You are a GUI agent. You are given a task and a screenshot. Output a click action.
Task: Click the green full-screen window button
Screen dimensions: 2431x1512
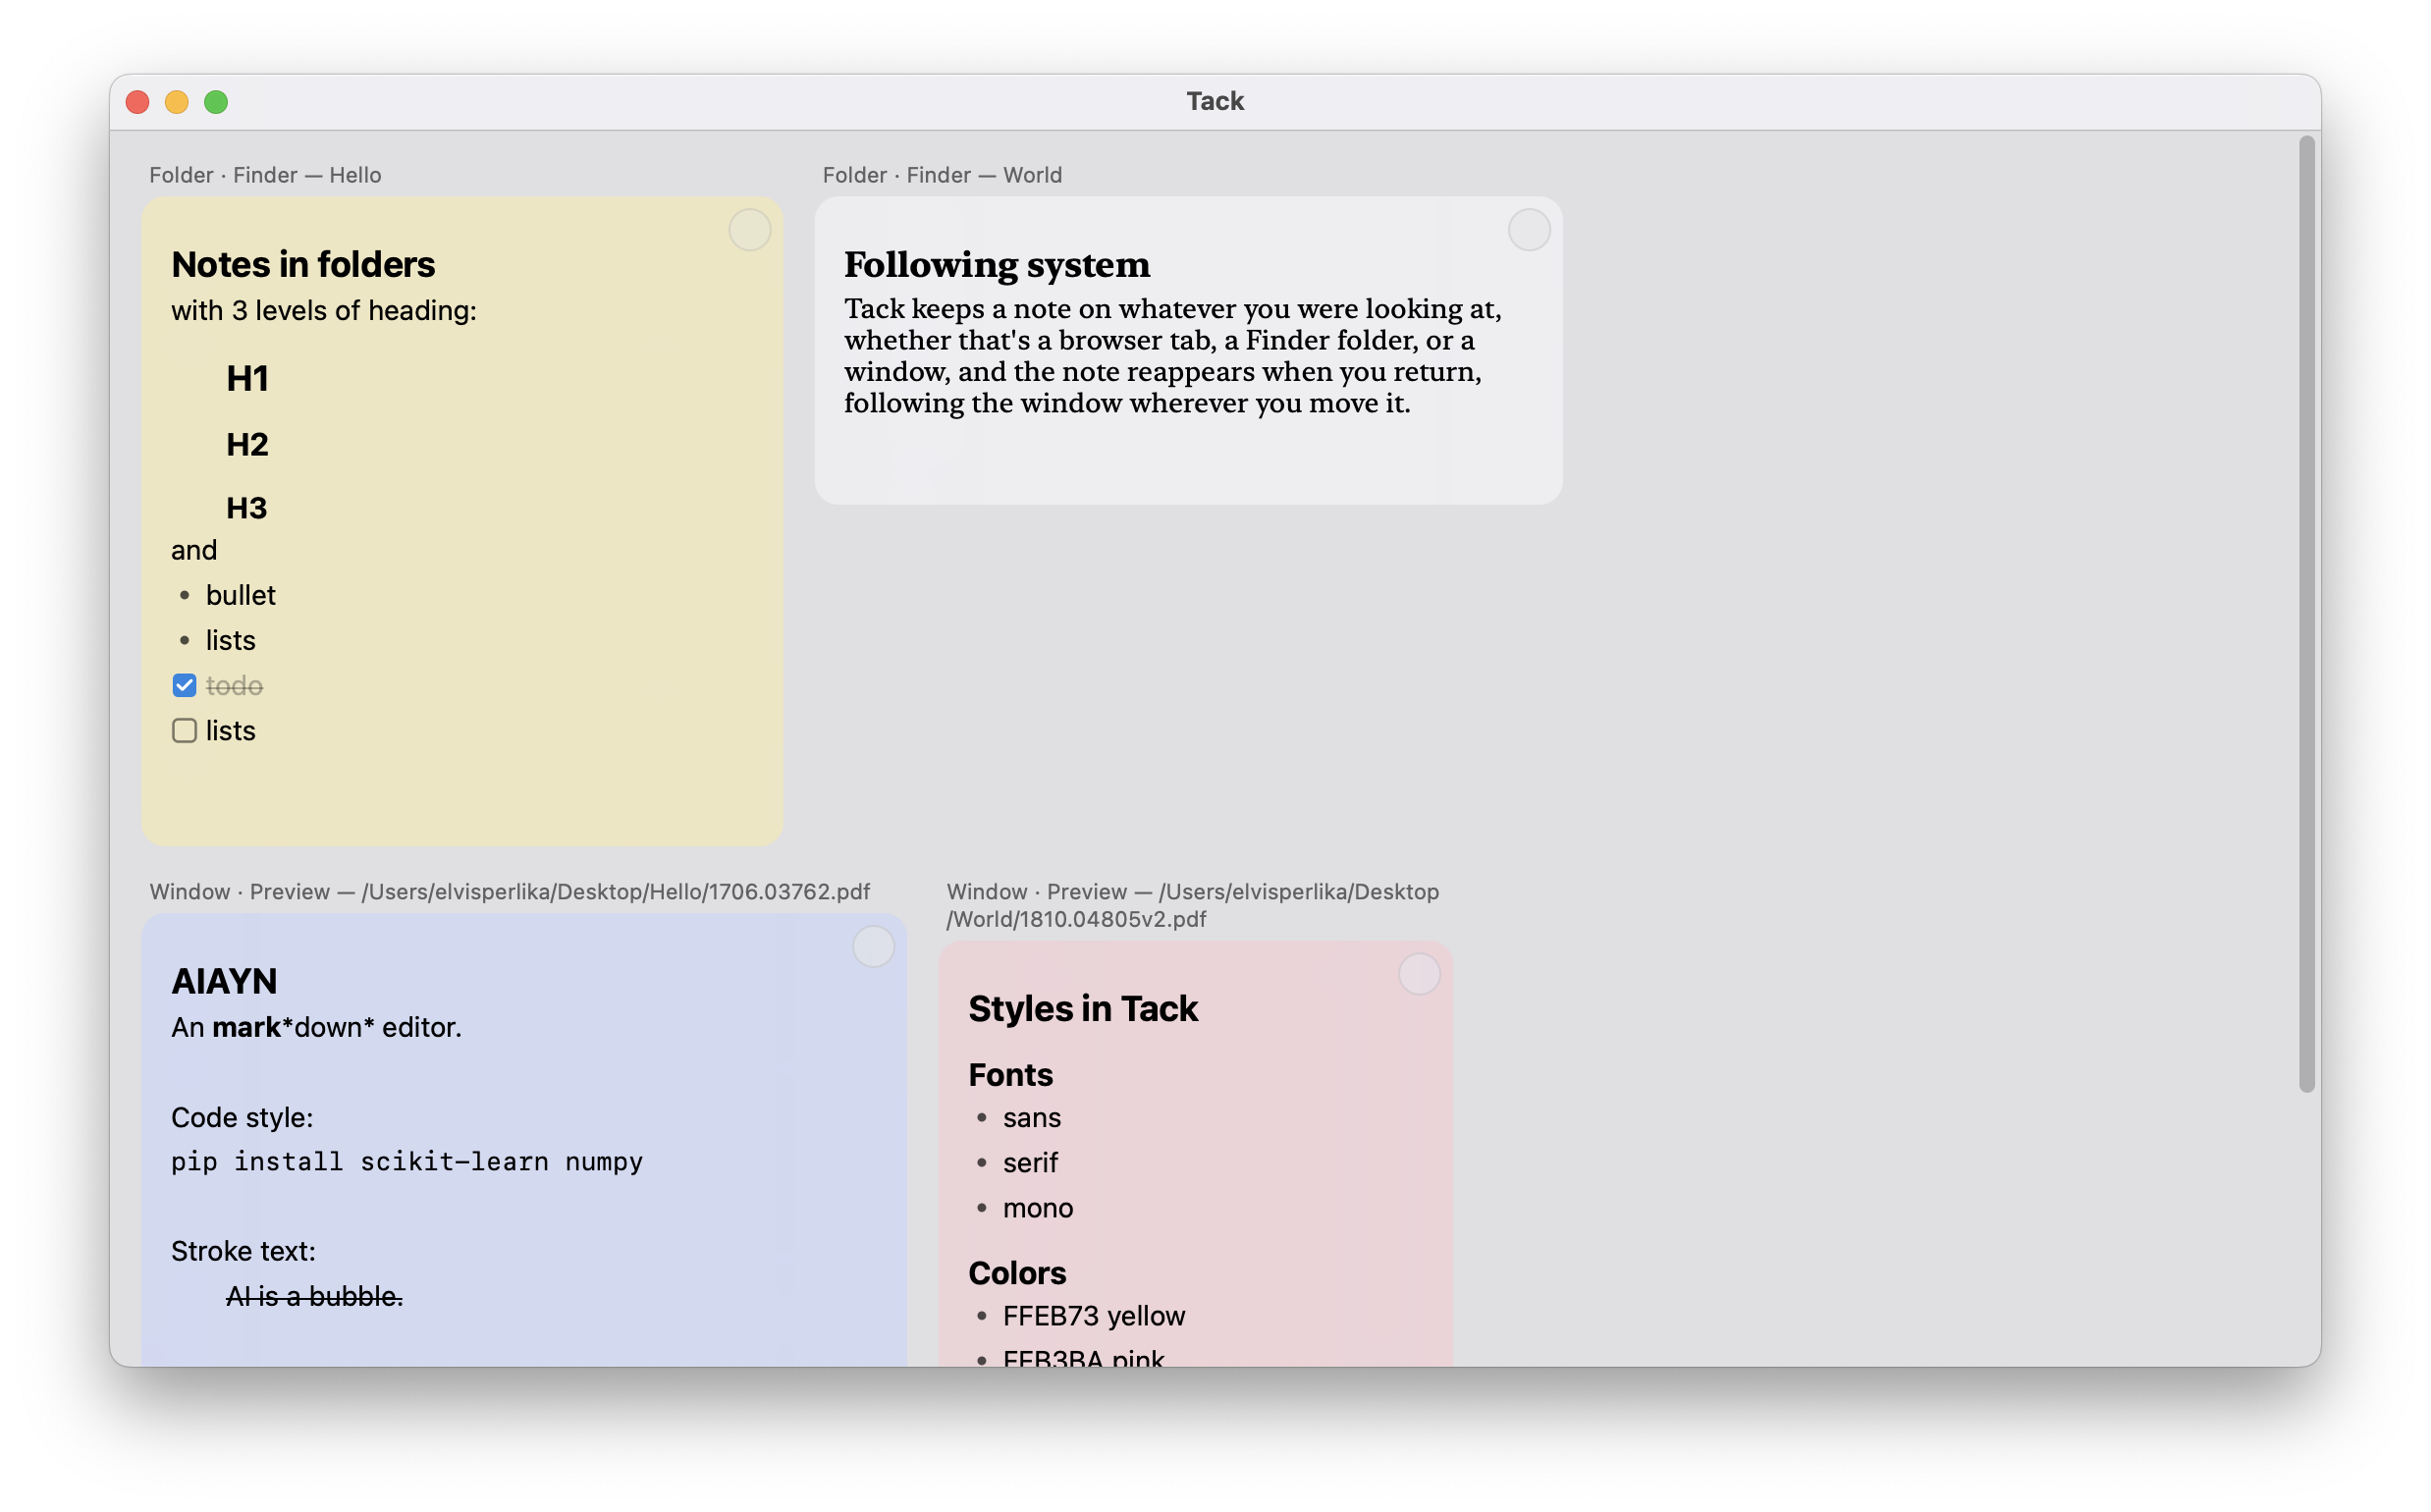(x=216, y=102)
